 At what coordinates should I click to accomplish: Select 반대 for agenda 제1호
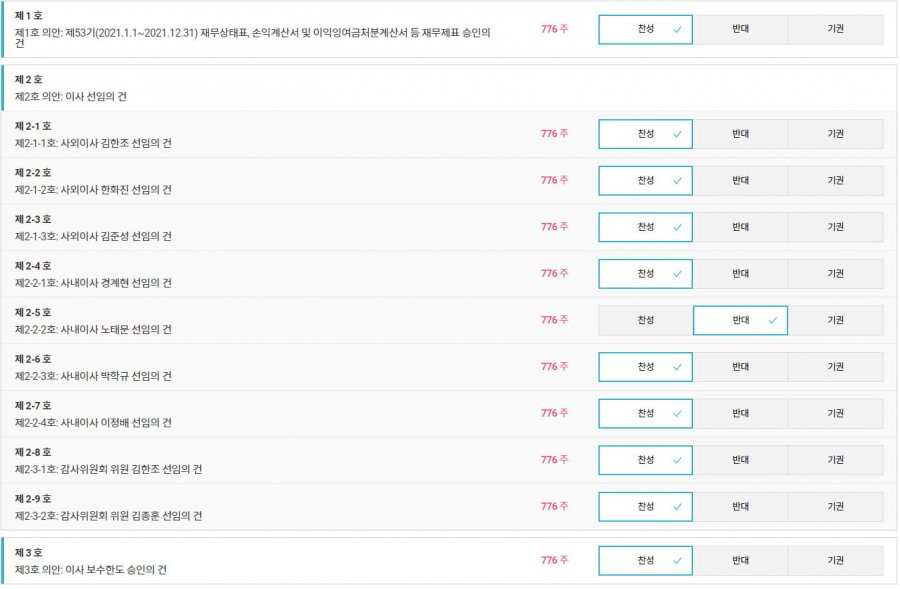click(740, 29)
